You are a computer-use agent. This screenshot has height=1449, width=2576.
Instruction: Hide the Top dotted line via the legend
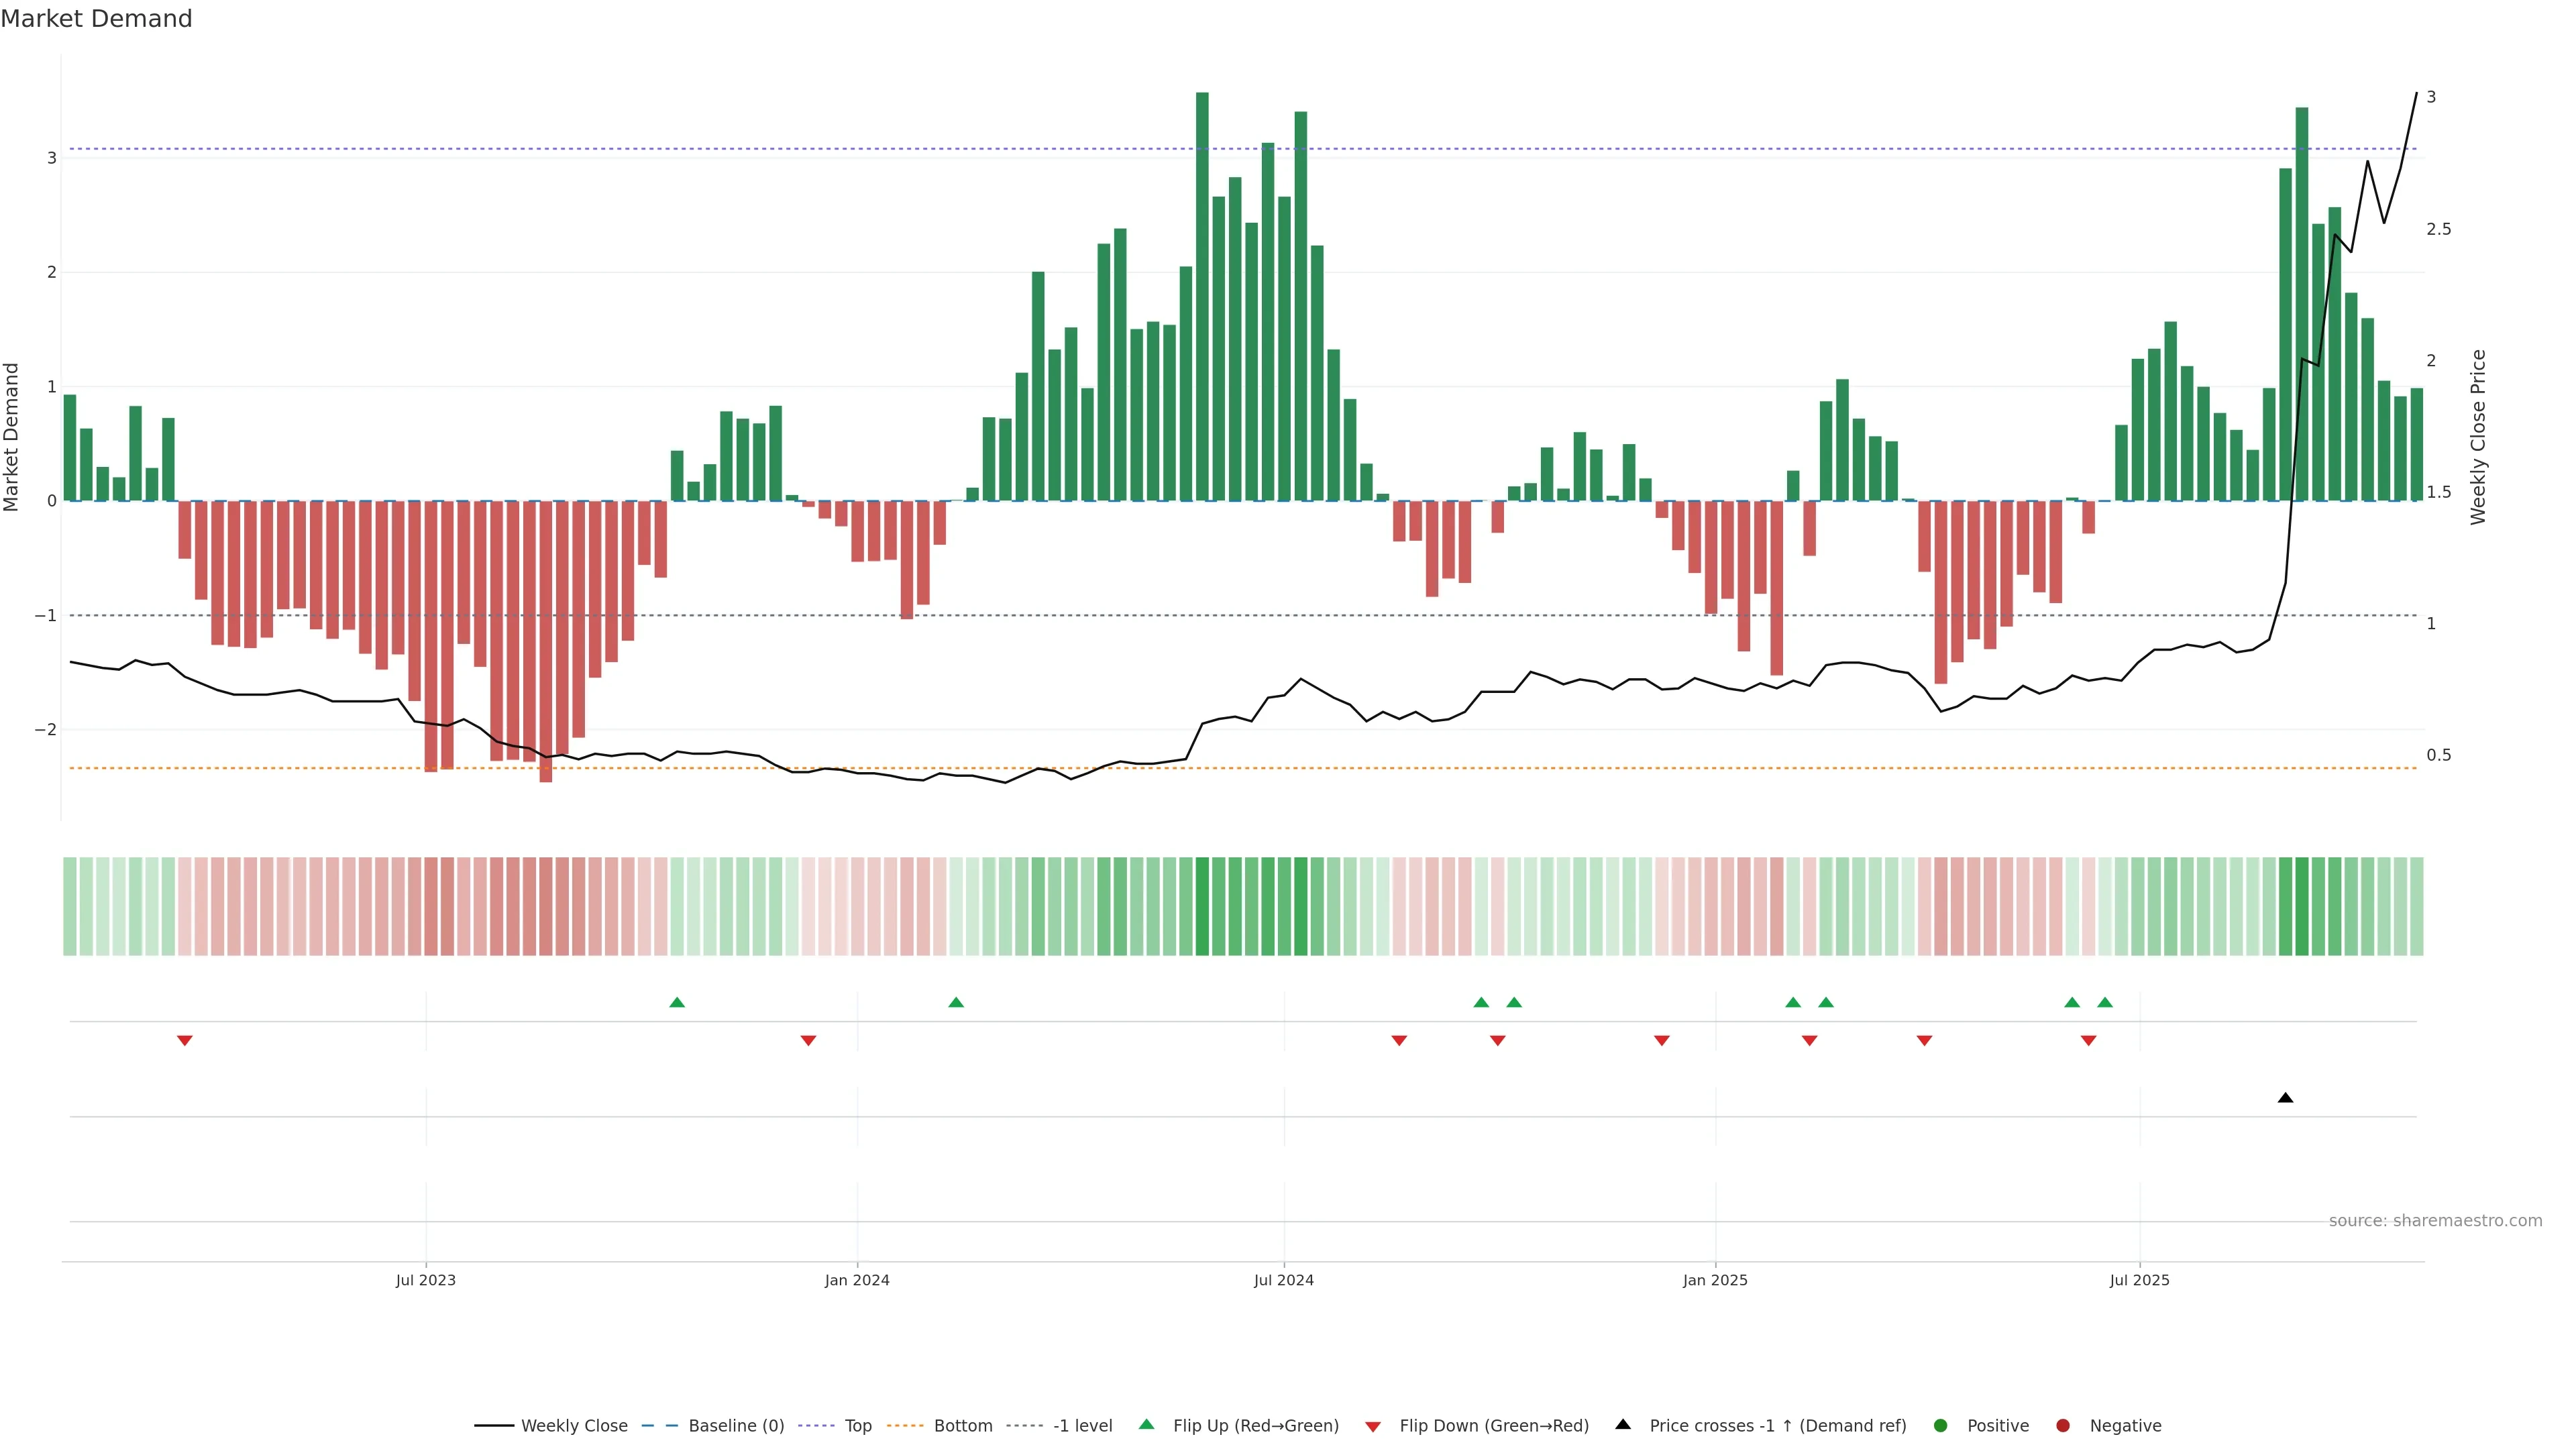(857, 1425)
